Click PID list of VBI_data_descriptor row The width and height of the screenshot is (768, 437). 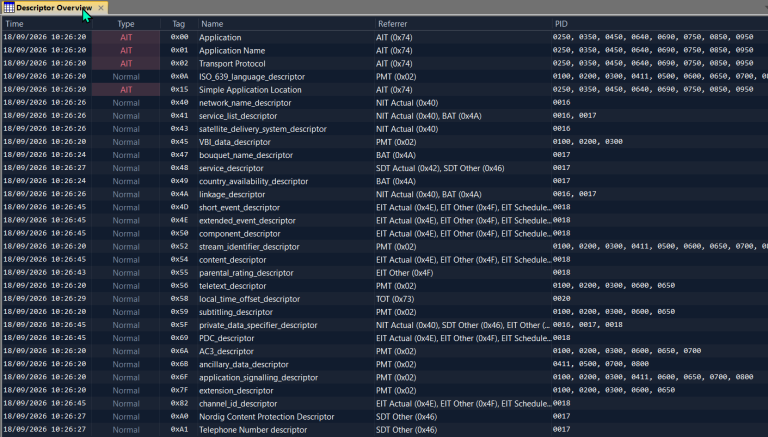coord(588,142)
